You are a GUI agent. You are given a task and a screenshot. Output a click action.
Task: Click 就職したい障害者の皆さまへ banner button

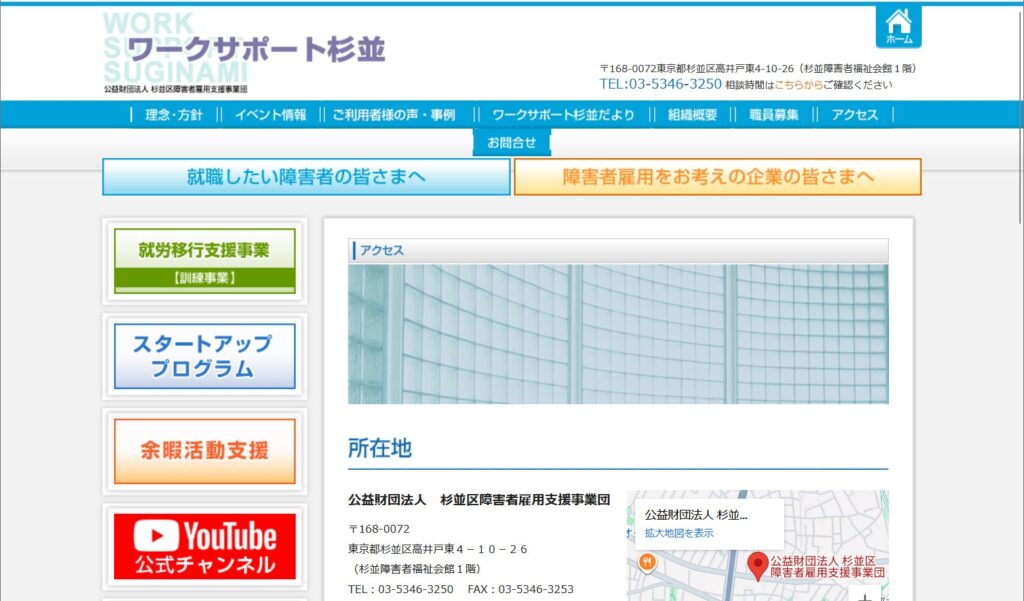[306, 177]
